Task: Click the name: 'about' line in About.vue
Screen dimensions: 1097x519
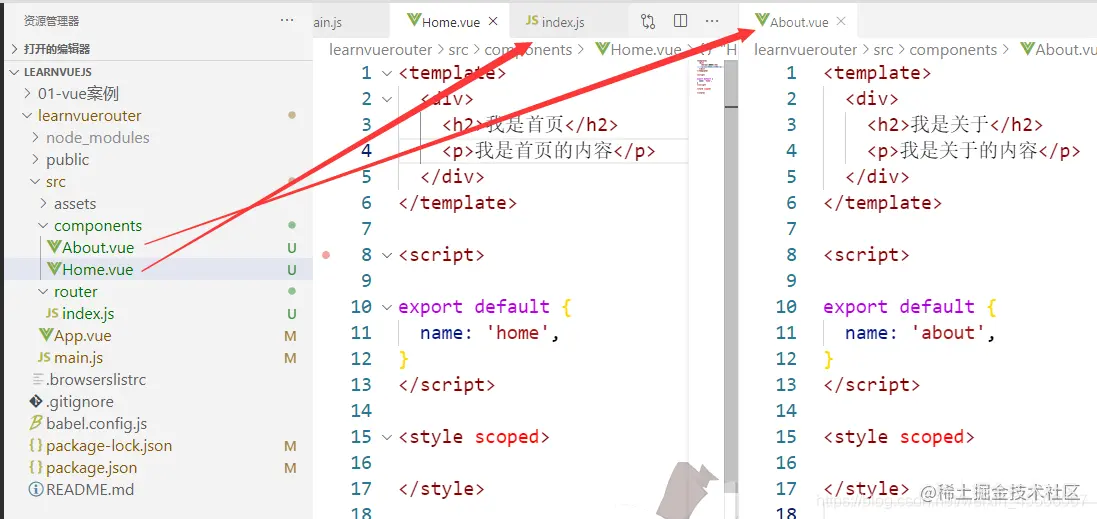Action: click(921, 333)
